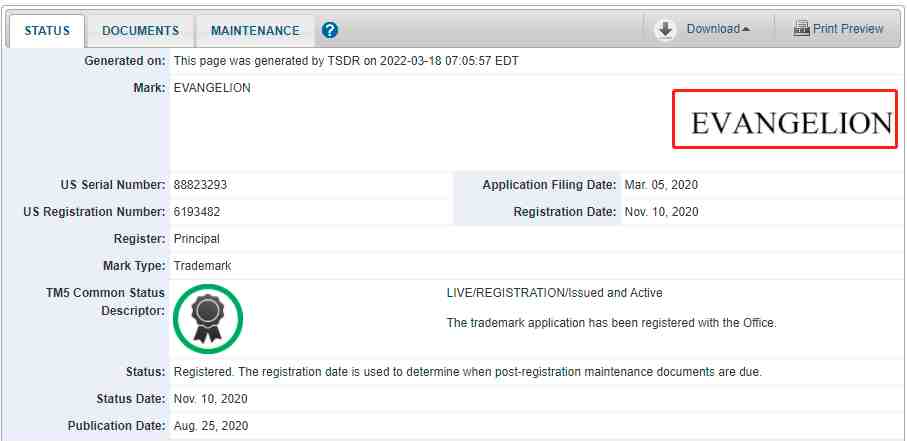Viewport: 907px width, 441px height.
Task: Click the small caret next to Download
Action: pos(746,30)
